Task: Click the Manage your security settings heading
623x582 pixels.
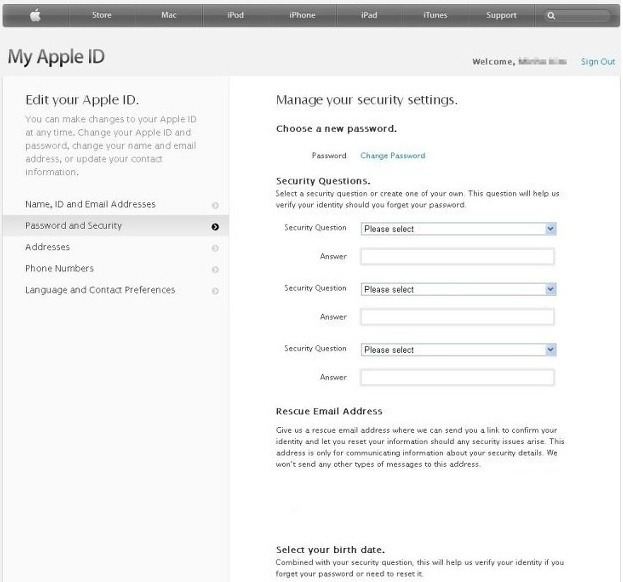Action: [367, 100]
